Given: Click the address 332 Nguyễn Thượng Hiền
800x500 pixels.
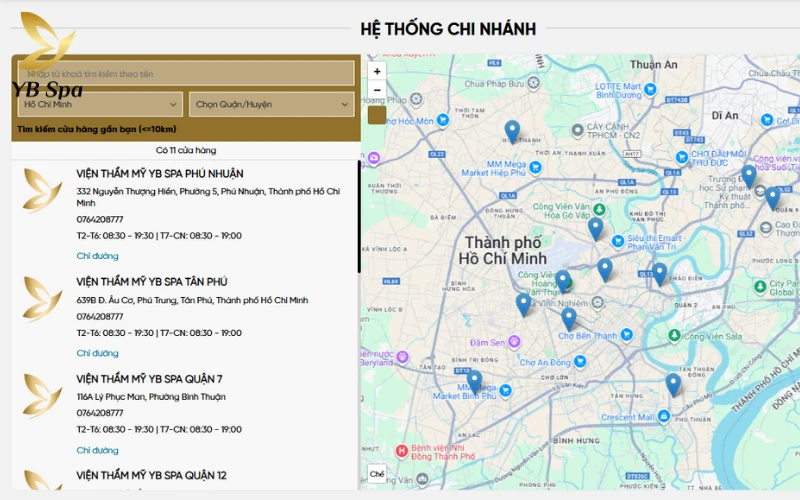Looking at the screenshot, I should [x=208, y=197].
